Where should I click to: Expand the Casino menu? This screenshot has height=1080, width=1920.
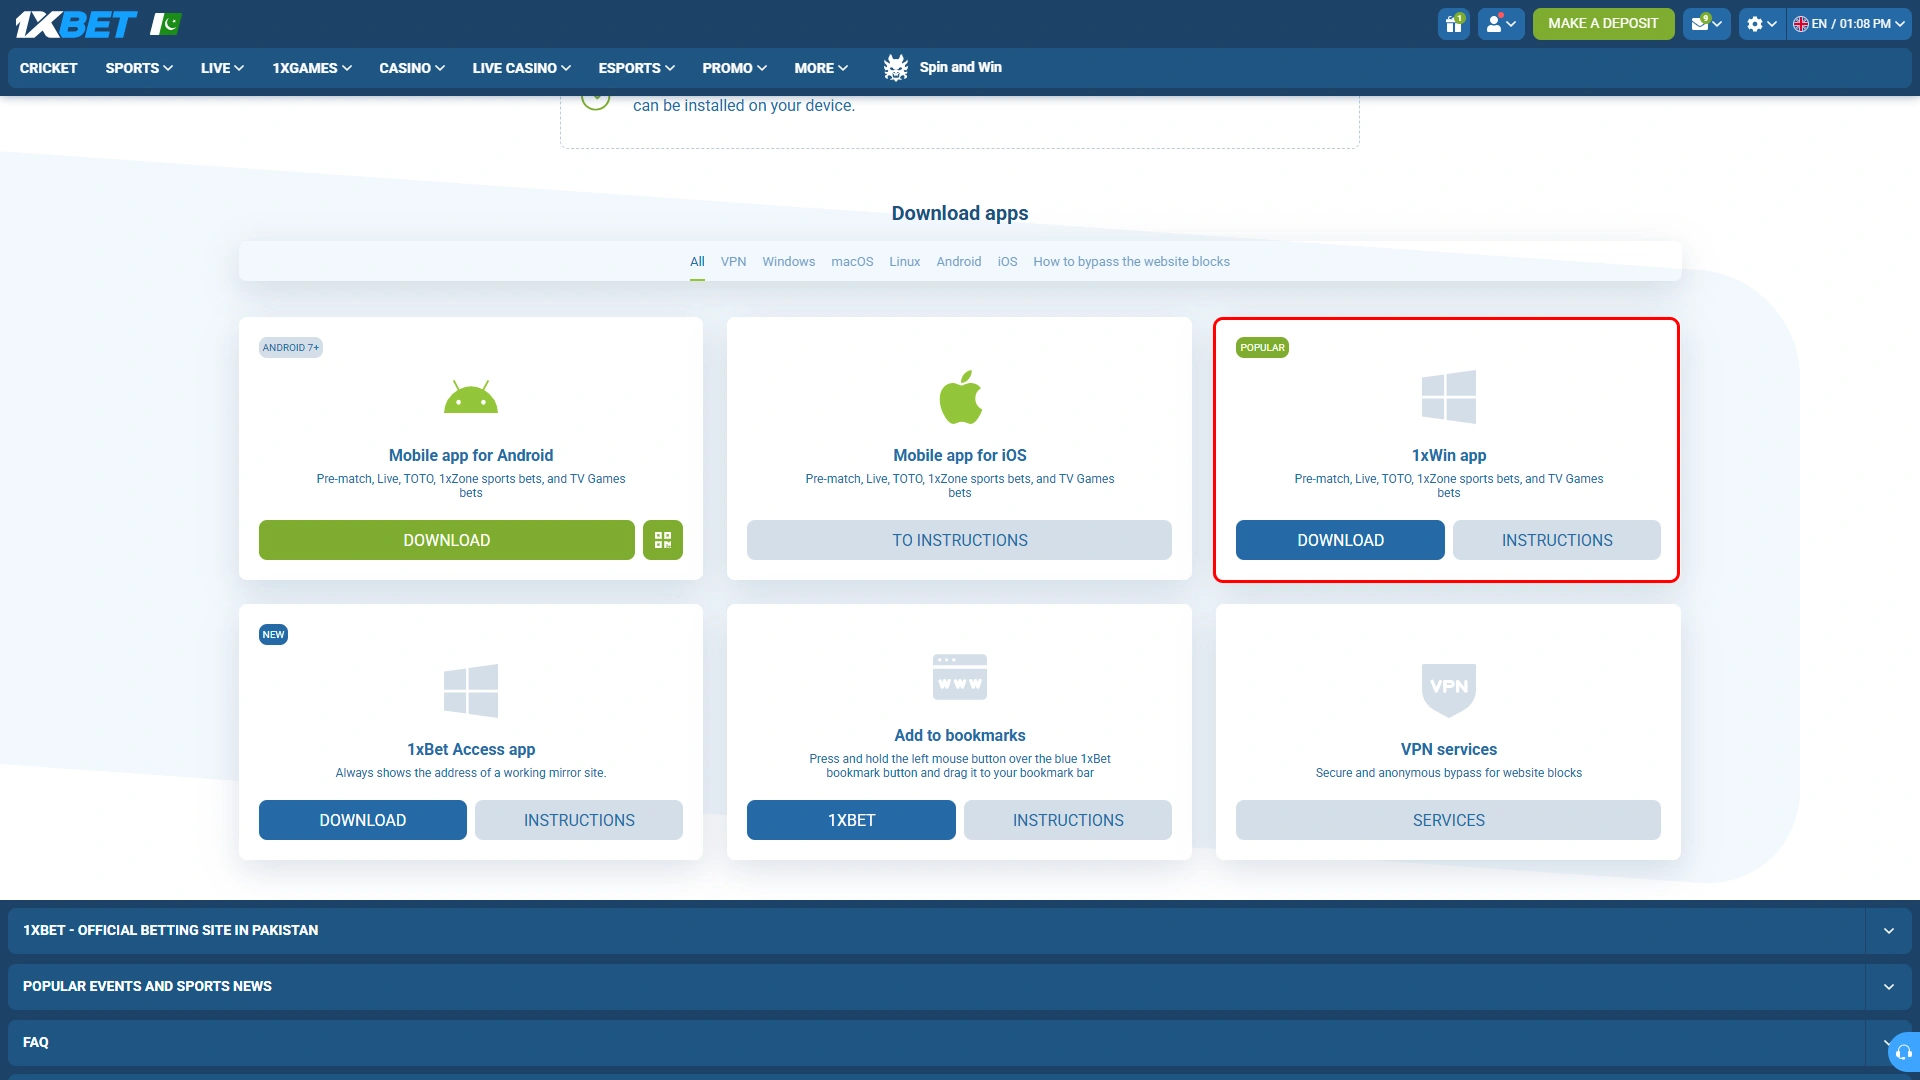click(x=412, y=68)
